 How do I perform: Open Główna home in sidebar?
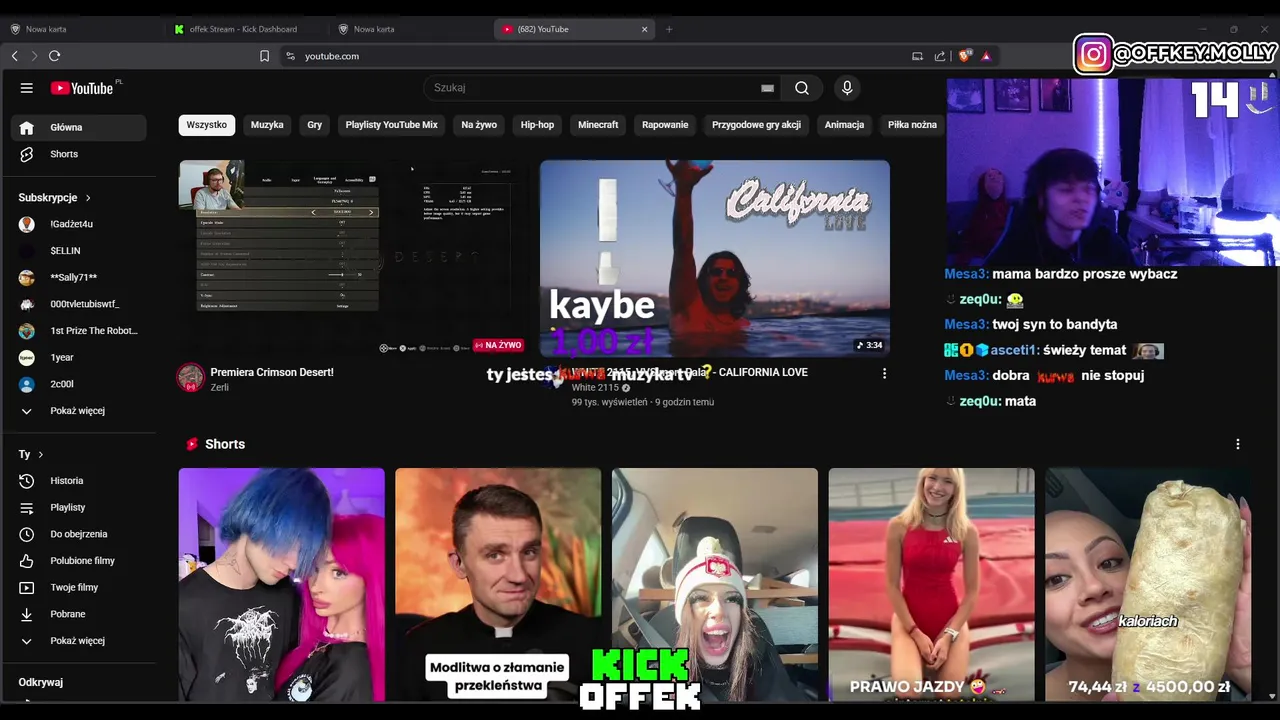pyautogui.click(x=78, y=127)
